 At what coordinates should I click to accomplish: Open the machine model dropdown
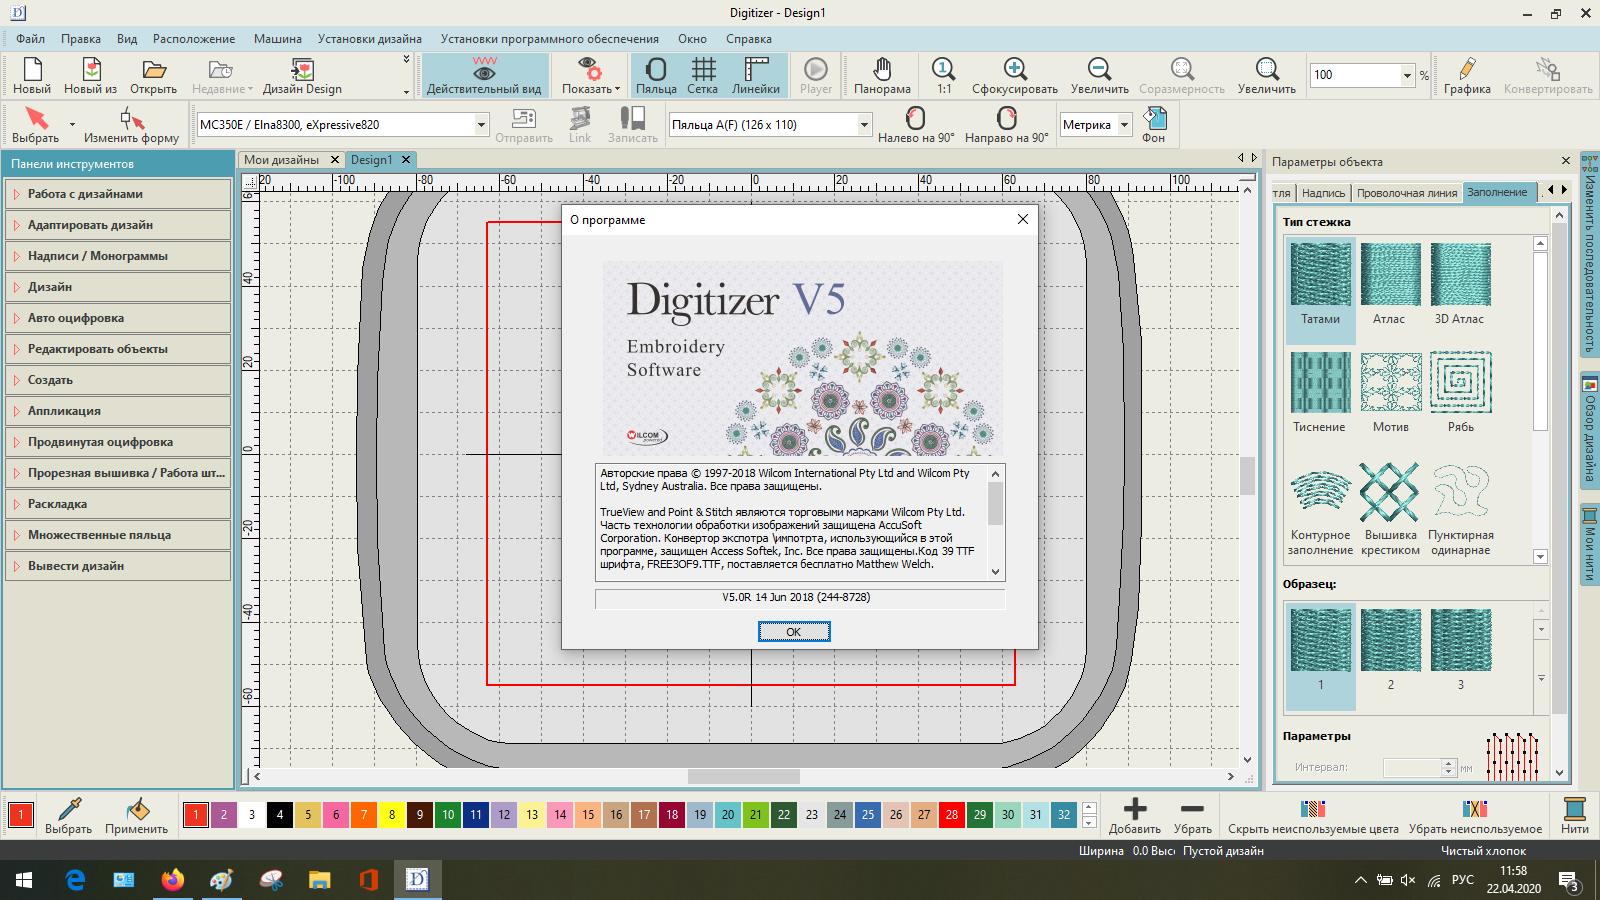[481, 125]
